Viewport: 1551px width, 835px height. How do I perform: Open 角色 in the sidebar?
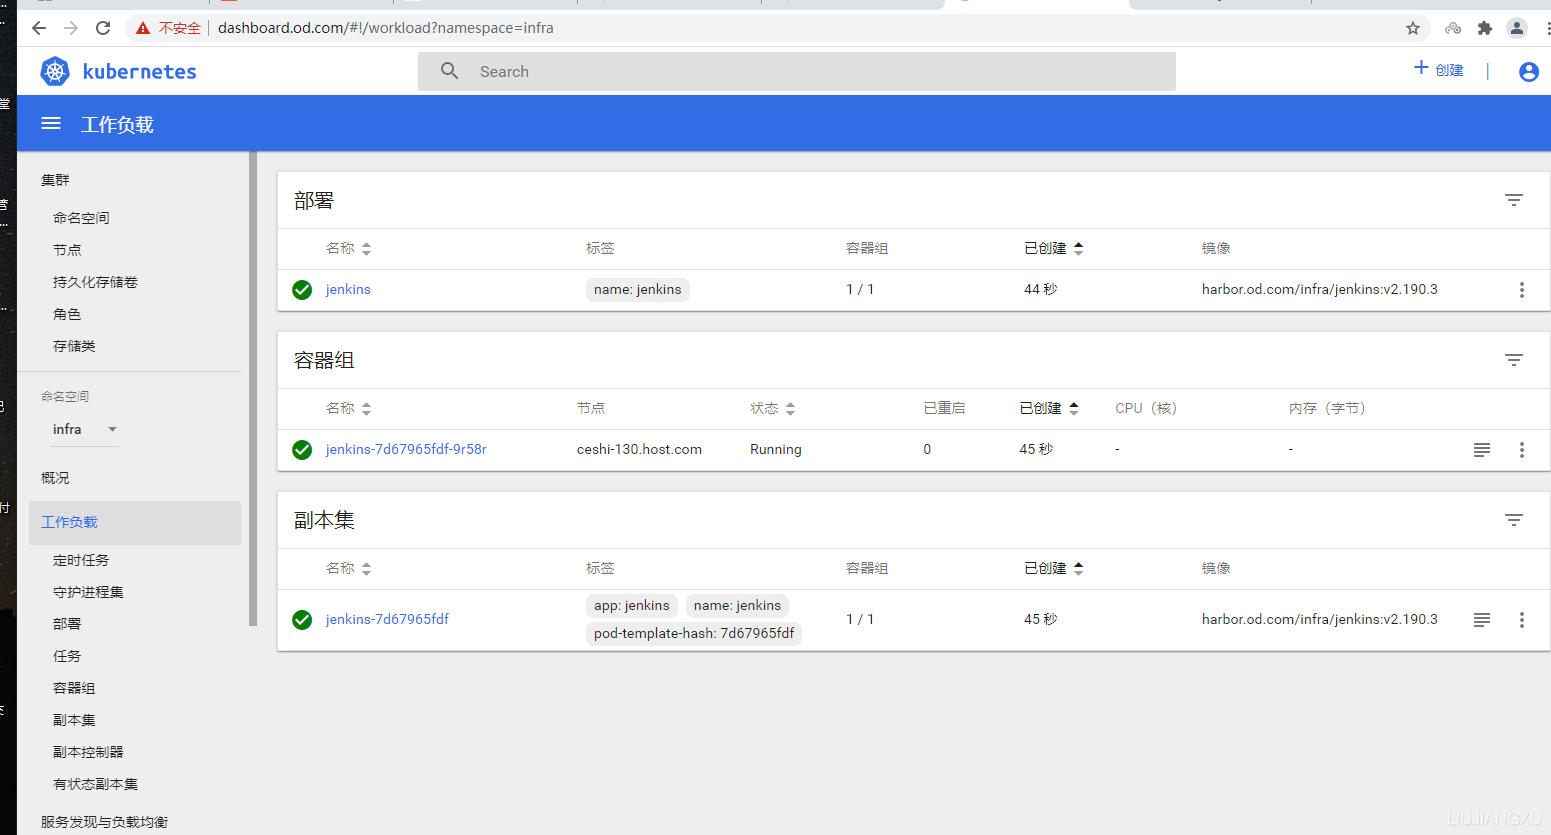tap(67, 314)
